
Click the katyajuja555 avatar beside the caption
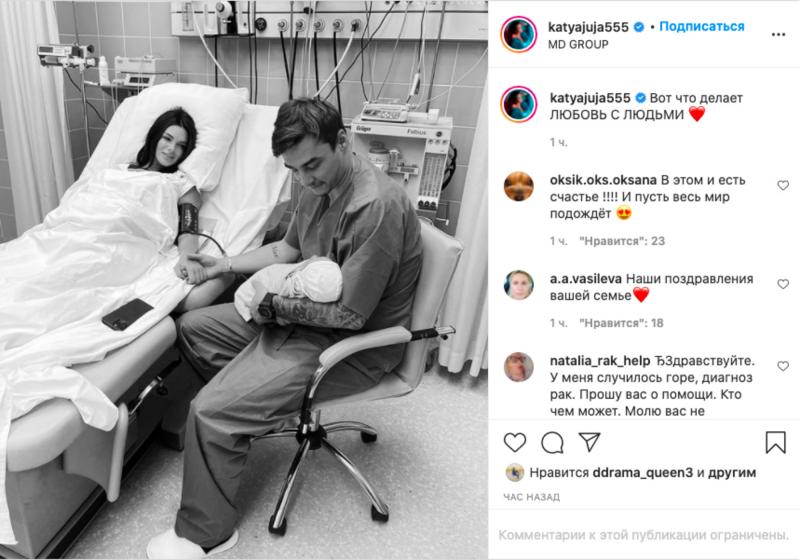click(519, 105)
